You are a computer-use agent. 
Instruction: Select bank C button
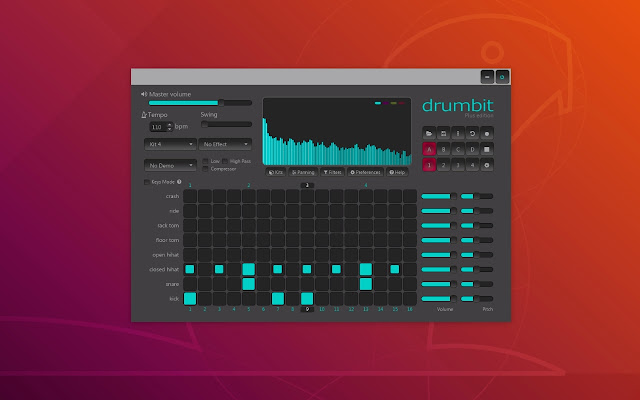click(x=458, y=149)
